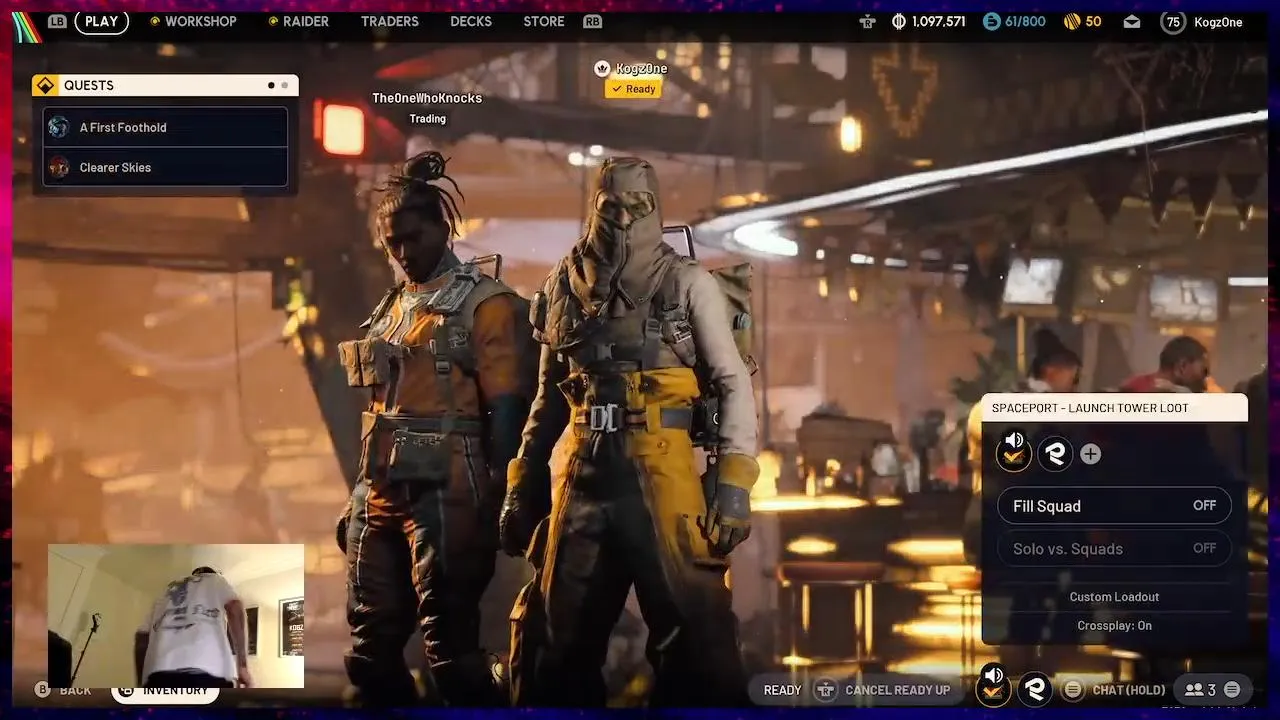Open the A First Foothold quest

click(x=165, y=127)
